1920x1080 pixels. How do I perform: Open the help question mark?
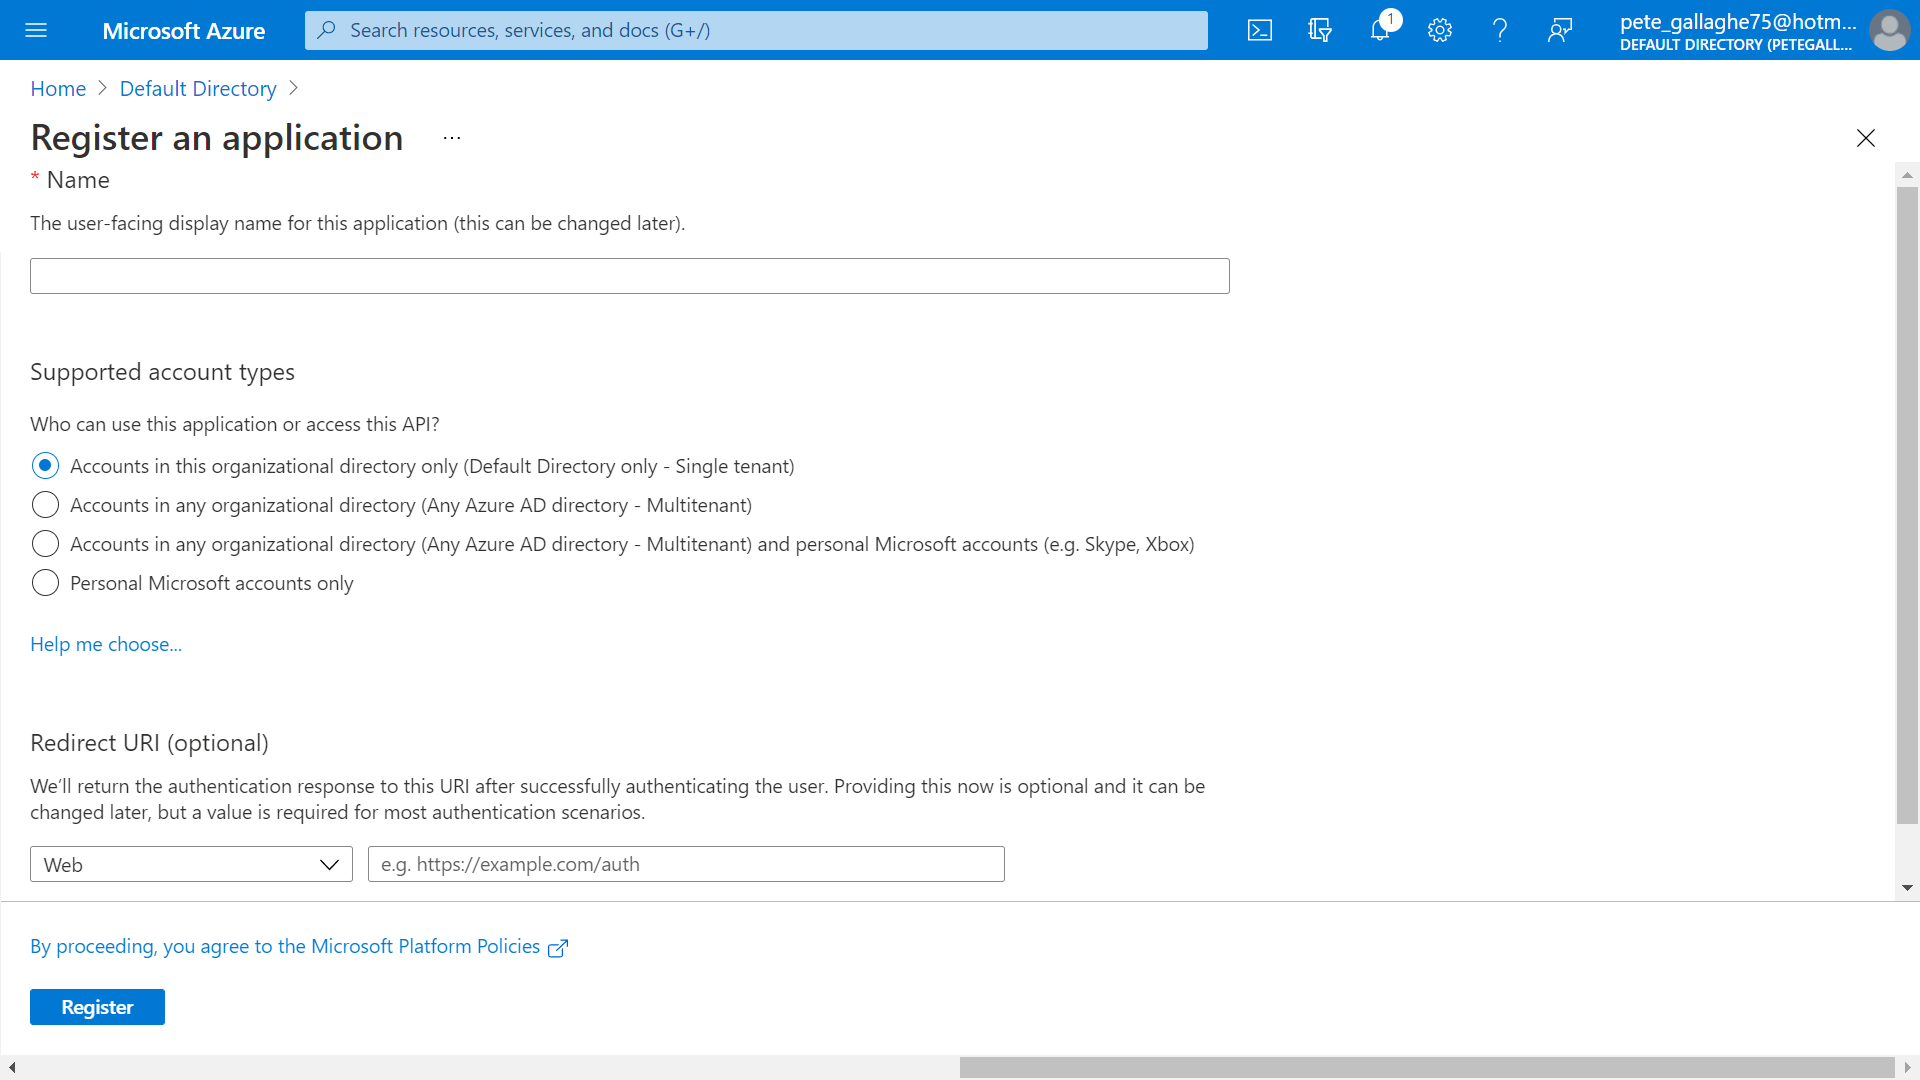[x=1500, y=30]
